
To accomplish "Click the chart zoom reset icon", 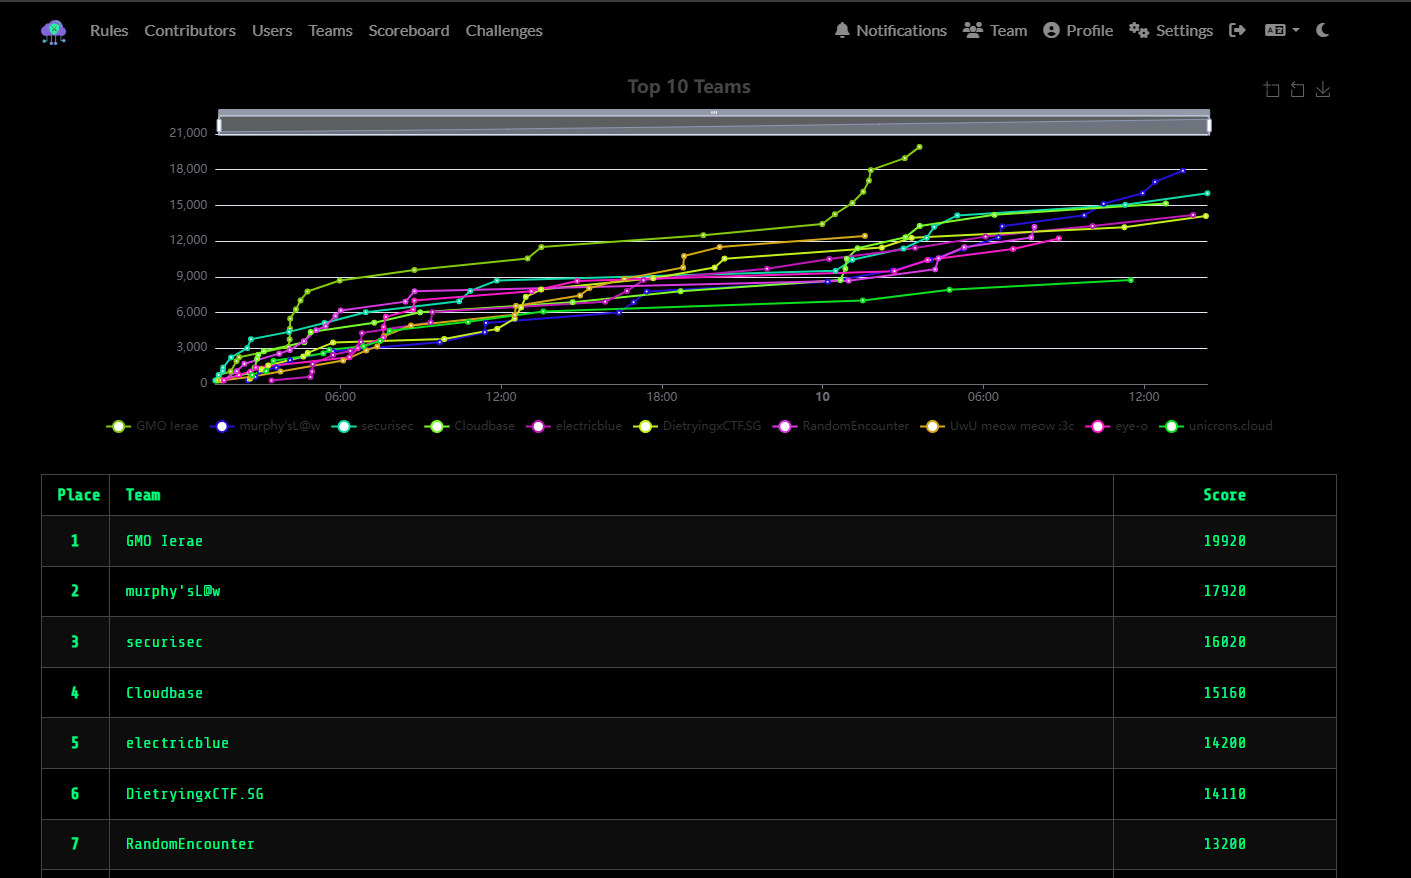I will point(1297,90).
